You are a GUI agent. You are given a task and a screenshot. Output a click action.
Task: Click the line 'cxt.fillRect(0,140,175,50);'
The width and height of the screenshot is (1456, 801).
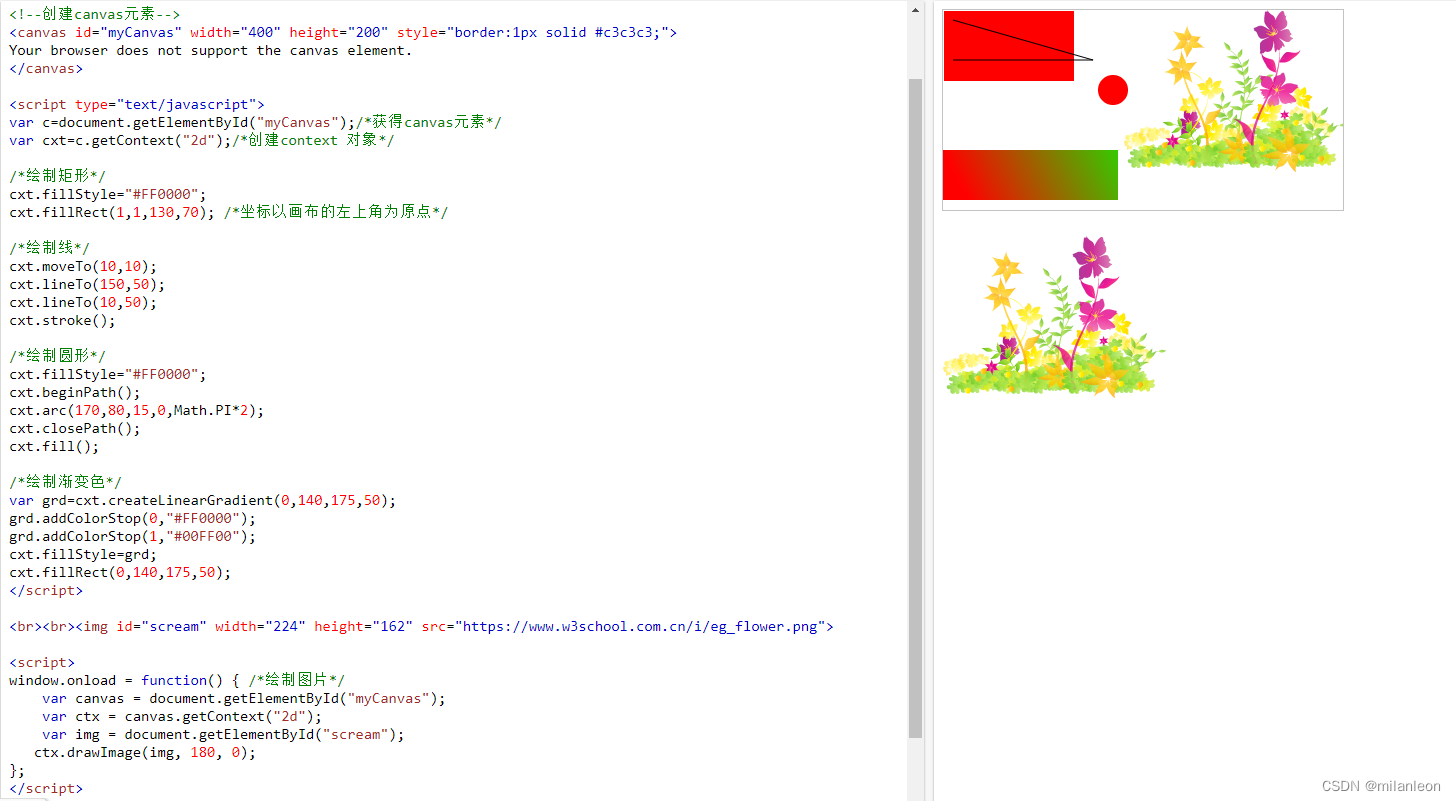pyautogui.click(x=120, y=572)
